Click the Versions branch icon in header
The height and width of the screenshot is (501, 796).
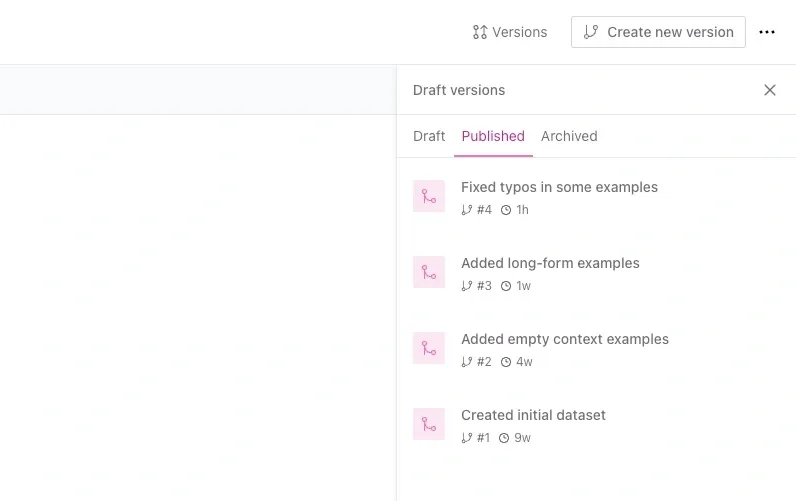[x=480, y=32]
